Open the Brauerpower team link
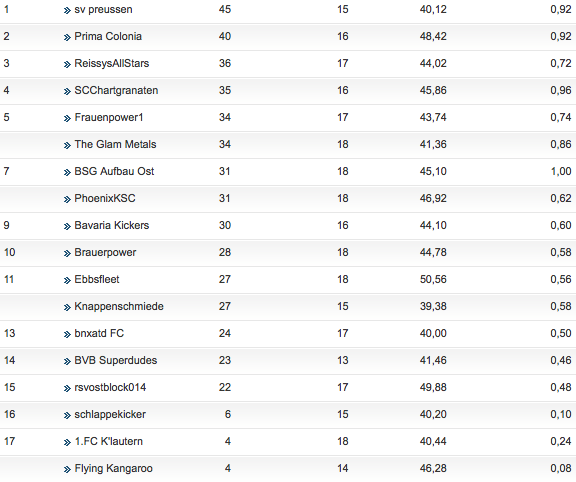Screen dimensions: 576x482 (105, 252)
